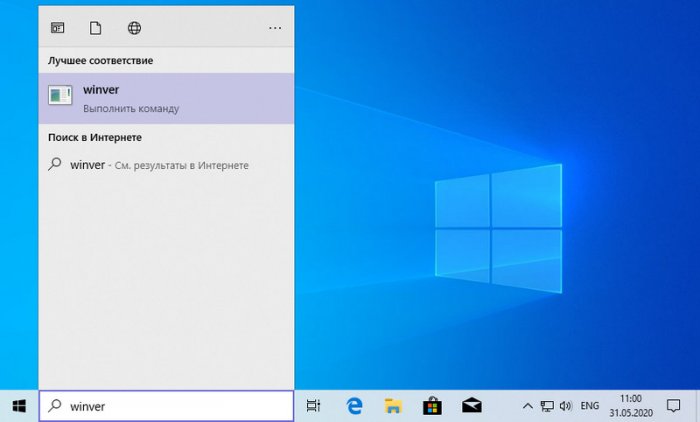Show hidden system tray icons

528,406
